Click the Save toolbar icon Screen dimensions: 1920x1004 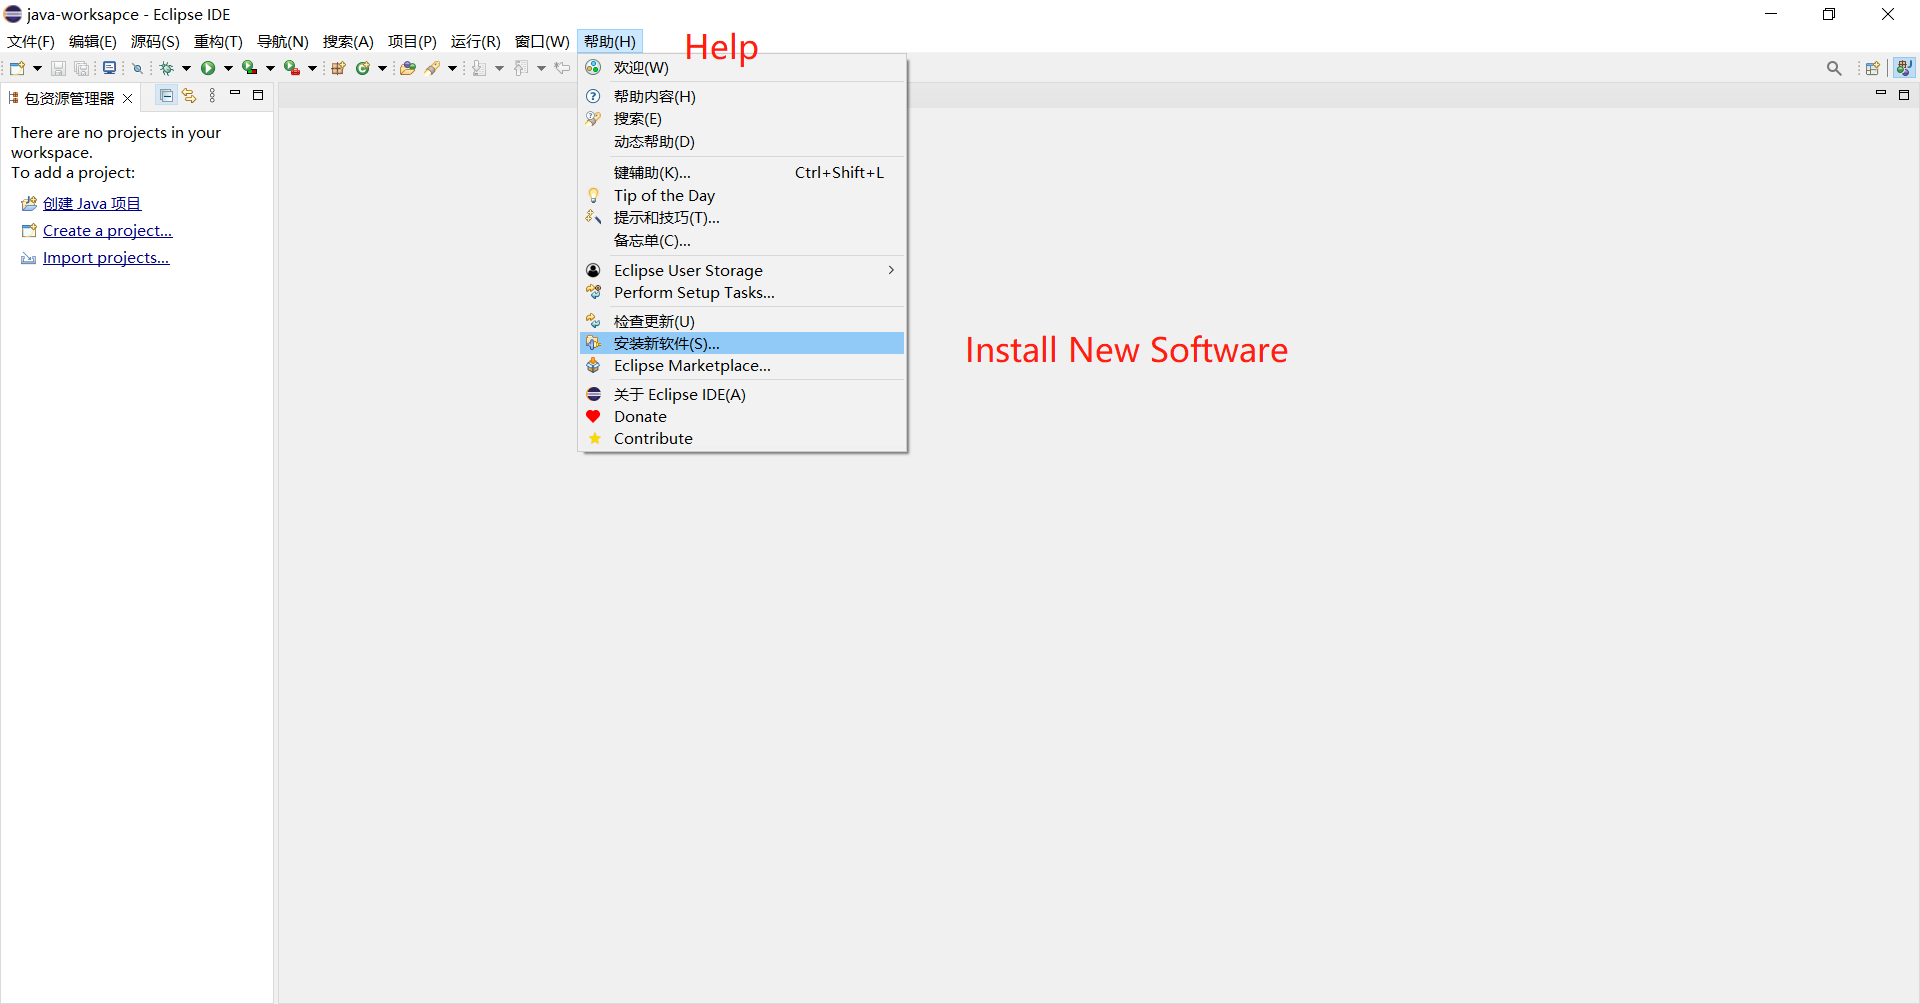click(x=58, y=68)
